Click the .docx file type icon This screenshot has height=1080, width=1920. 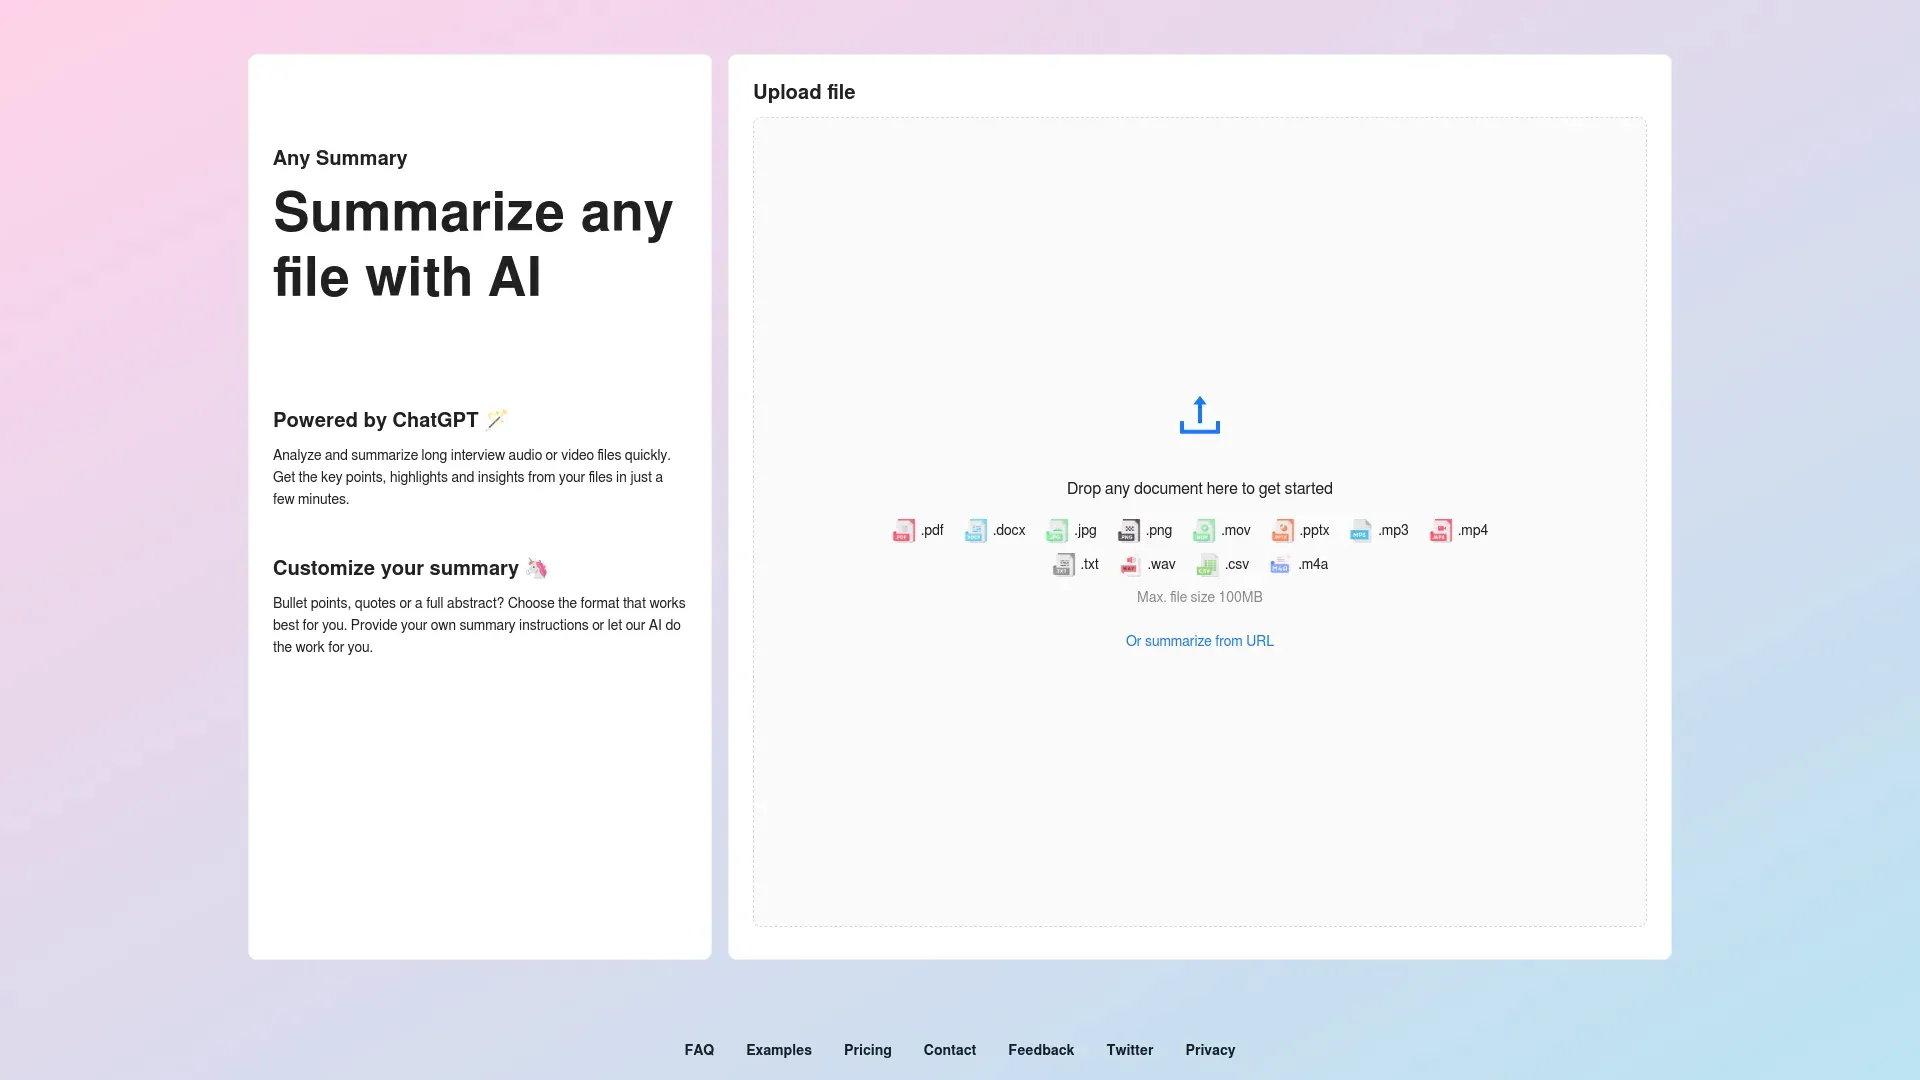[975, 530]
